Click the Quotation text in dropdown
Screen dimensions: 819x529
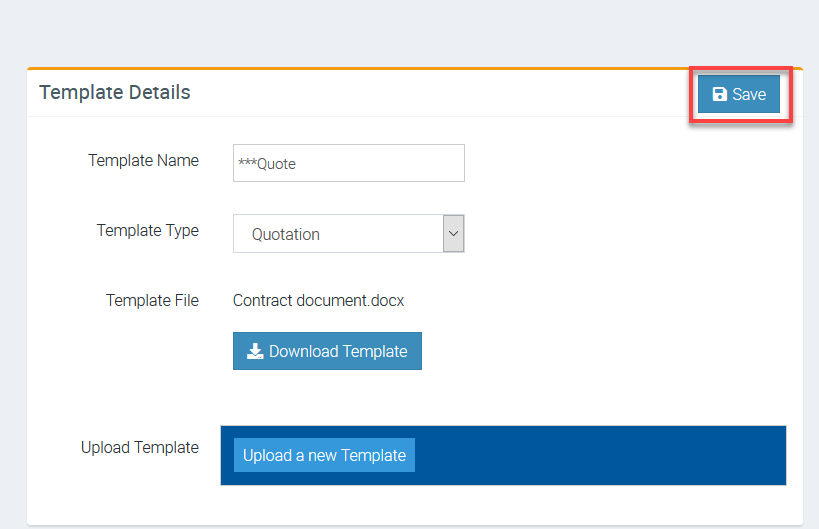point(286,234)
